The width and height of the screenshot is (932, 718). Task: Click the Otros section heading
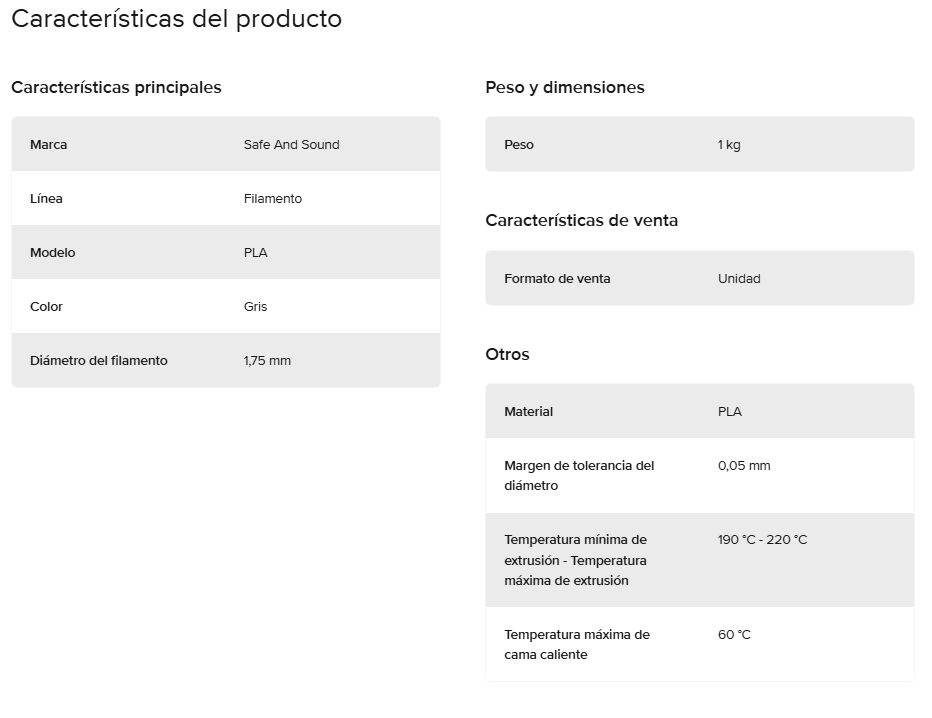coord(507,354)
